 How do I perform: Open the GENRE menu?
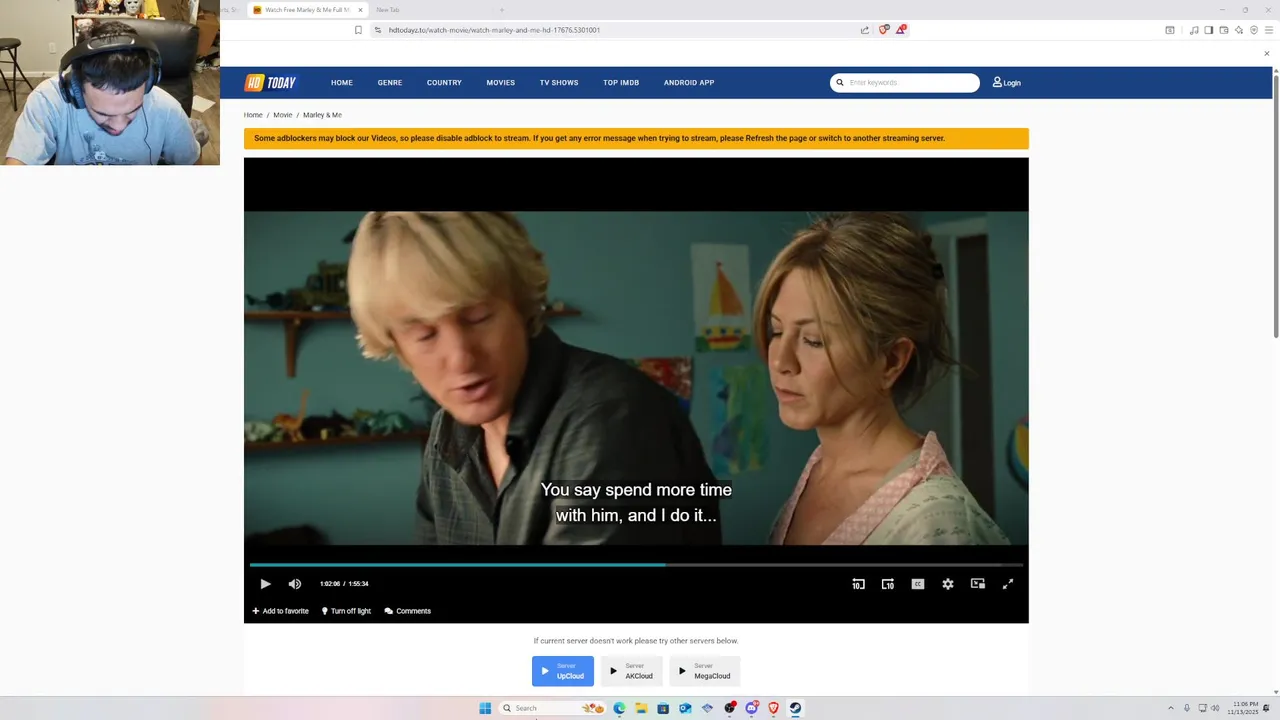(390, 83)
